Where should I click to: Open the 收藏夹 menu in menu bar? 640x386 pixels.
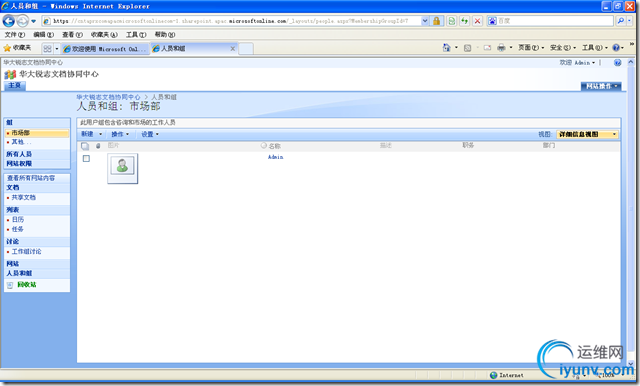(104, 35)
